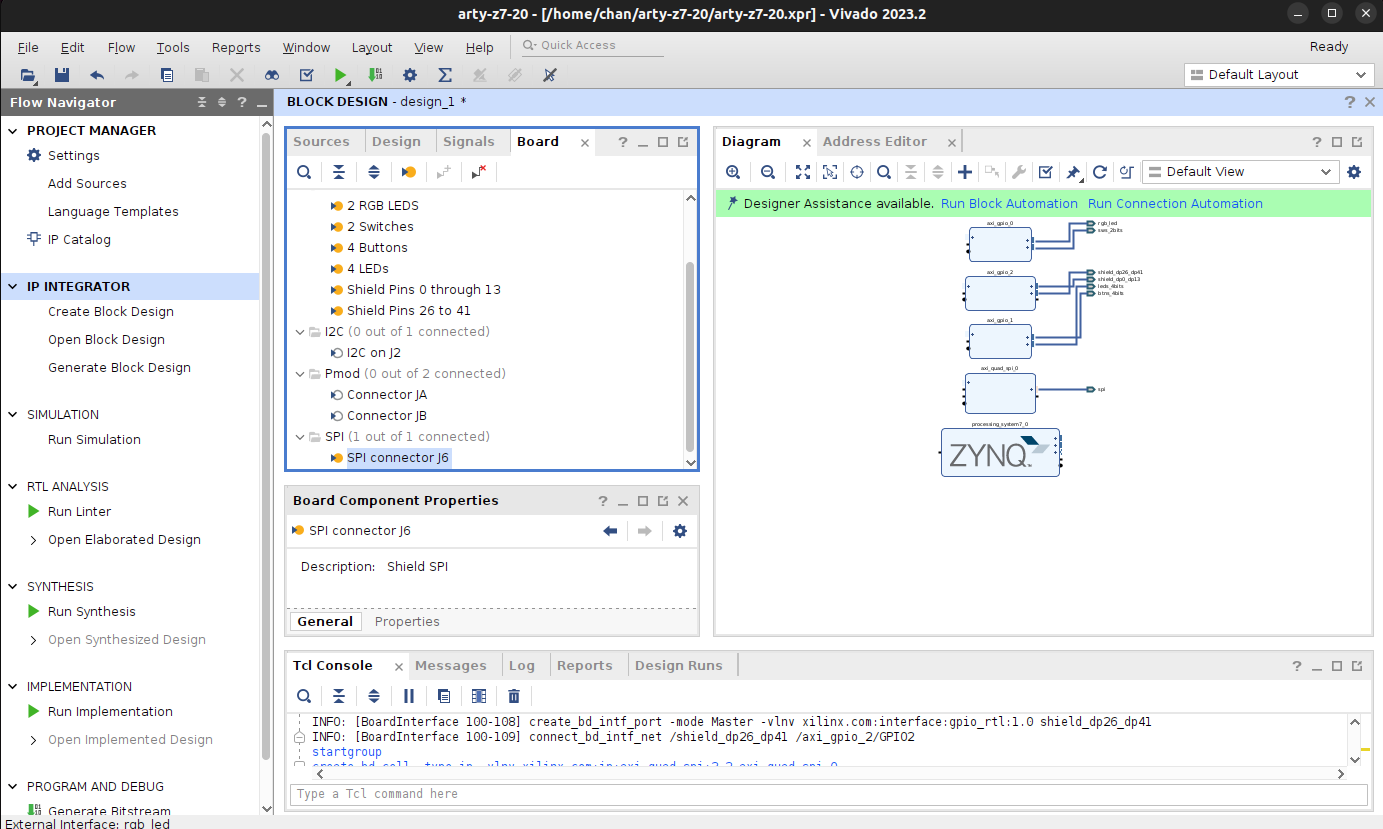The width and height of the screenshot is (1383, 829).
Task: Open the Design Runs tab
Action: [x=679, y=666]
